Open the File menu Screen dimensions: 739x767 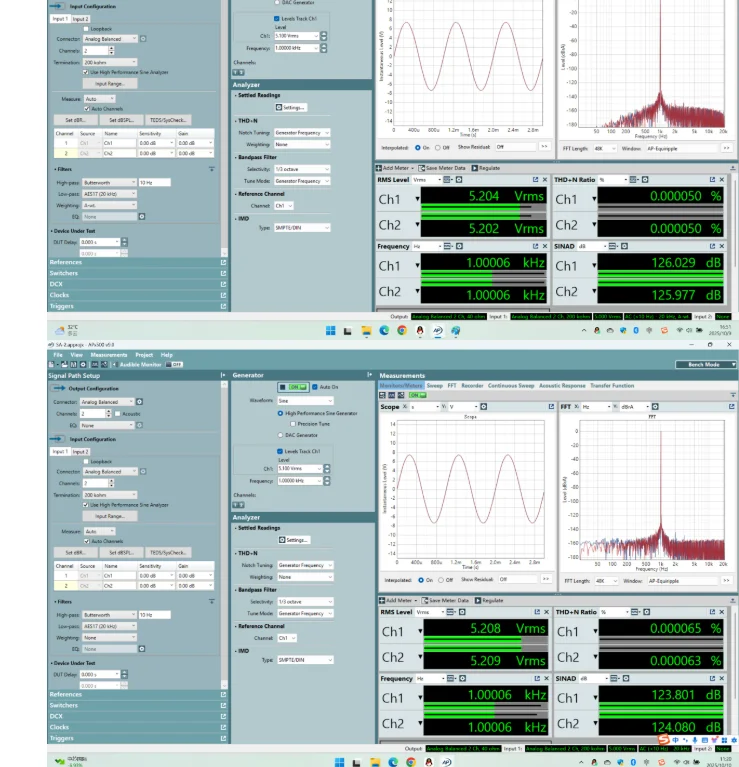[58, 355]
